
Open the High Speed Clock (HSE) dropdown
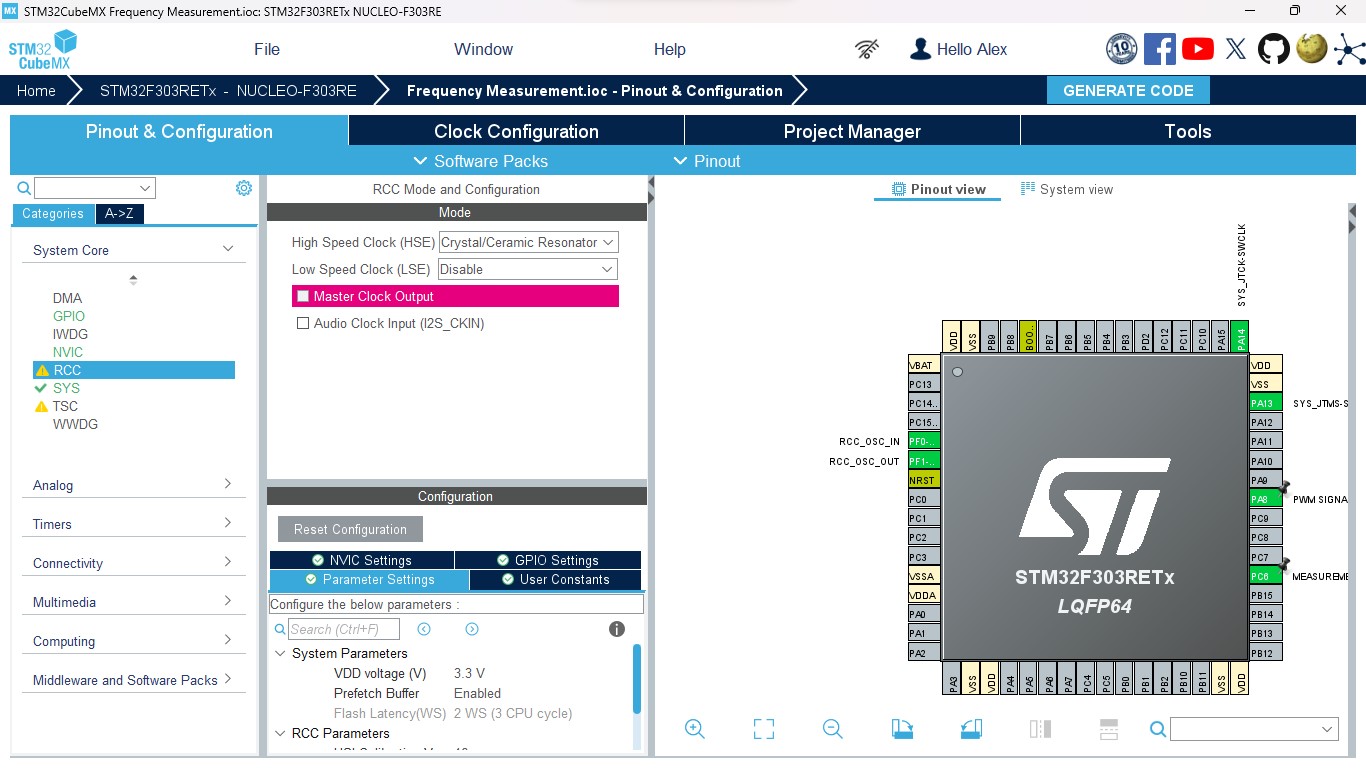point(528,242)
